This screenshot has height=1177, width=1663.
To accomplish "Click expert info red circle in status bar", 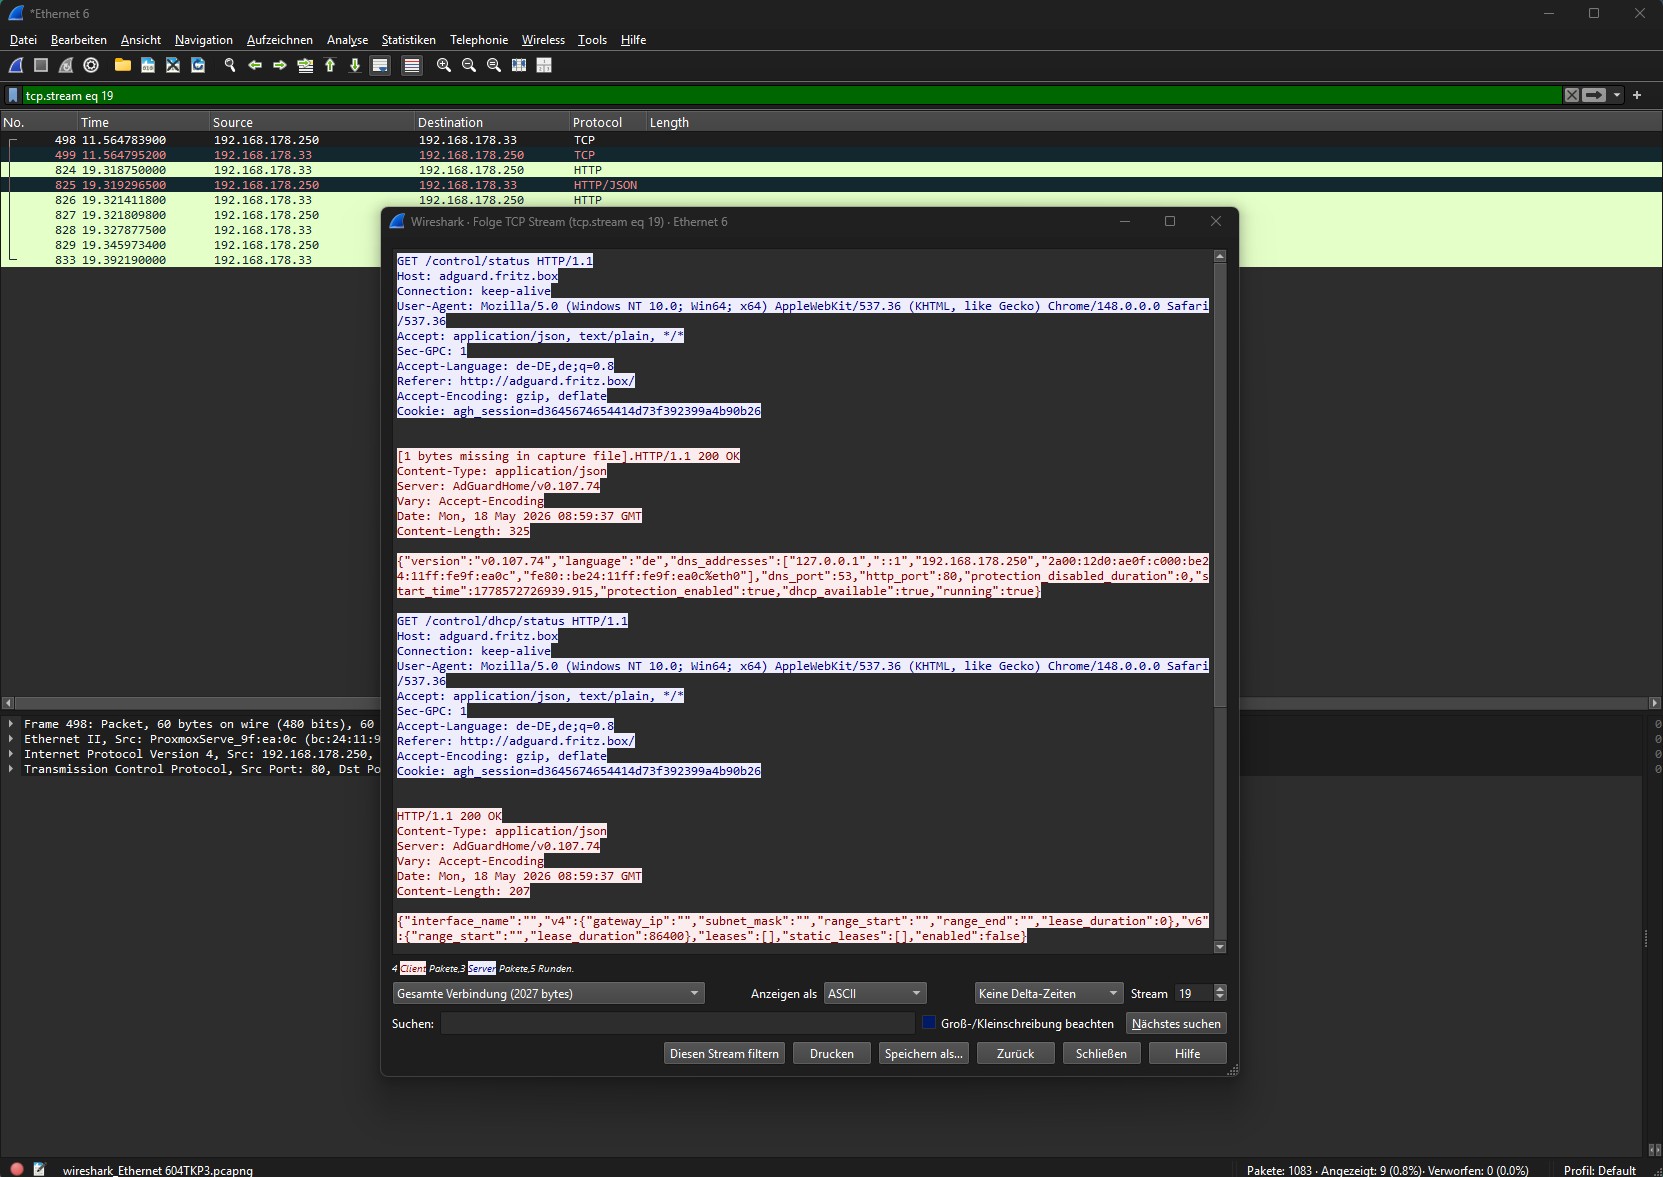I will (16, 1169).
